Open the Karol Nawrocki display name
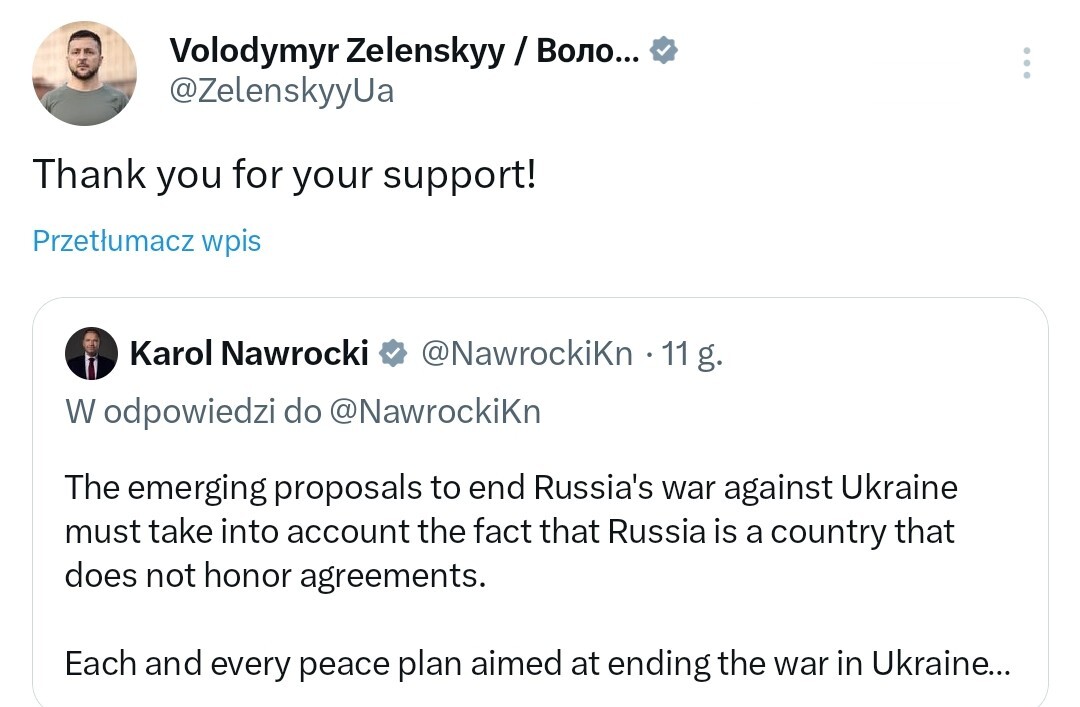 (249, 353)
